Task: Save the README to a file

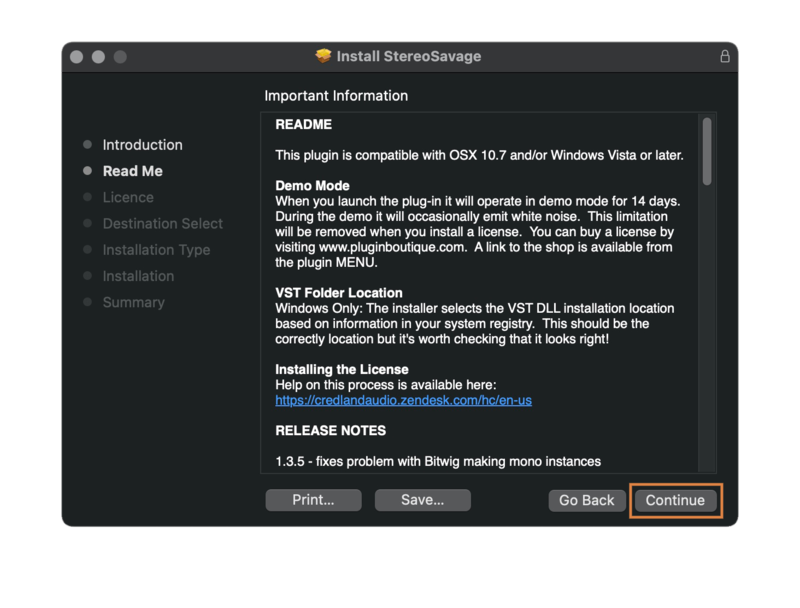Action: point(422,500)
